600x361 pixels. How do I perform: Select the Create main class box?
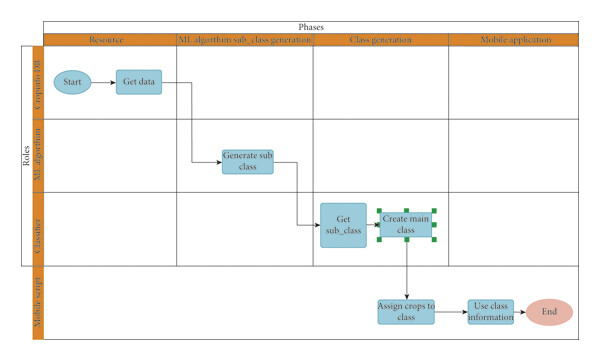point(406,225)
